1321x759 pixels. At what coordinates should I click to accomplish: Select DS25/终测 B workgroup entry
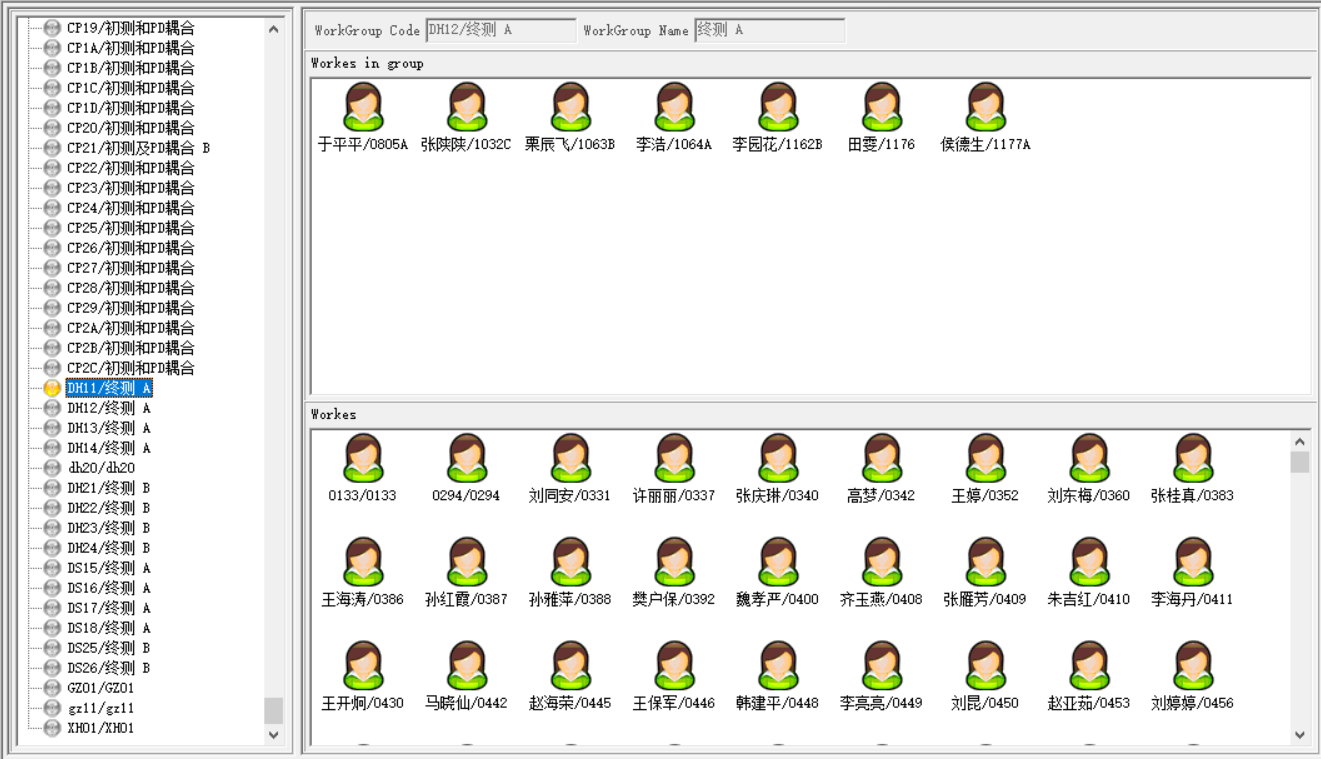click(x=108, y=648)
